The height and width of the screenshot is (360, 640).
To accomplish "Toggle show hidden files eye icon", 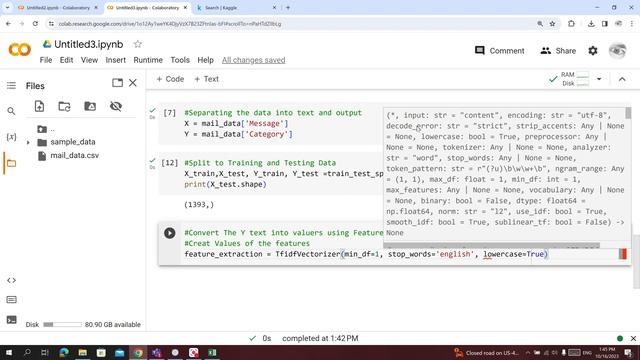I will click(116, 106).
